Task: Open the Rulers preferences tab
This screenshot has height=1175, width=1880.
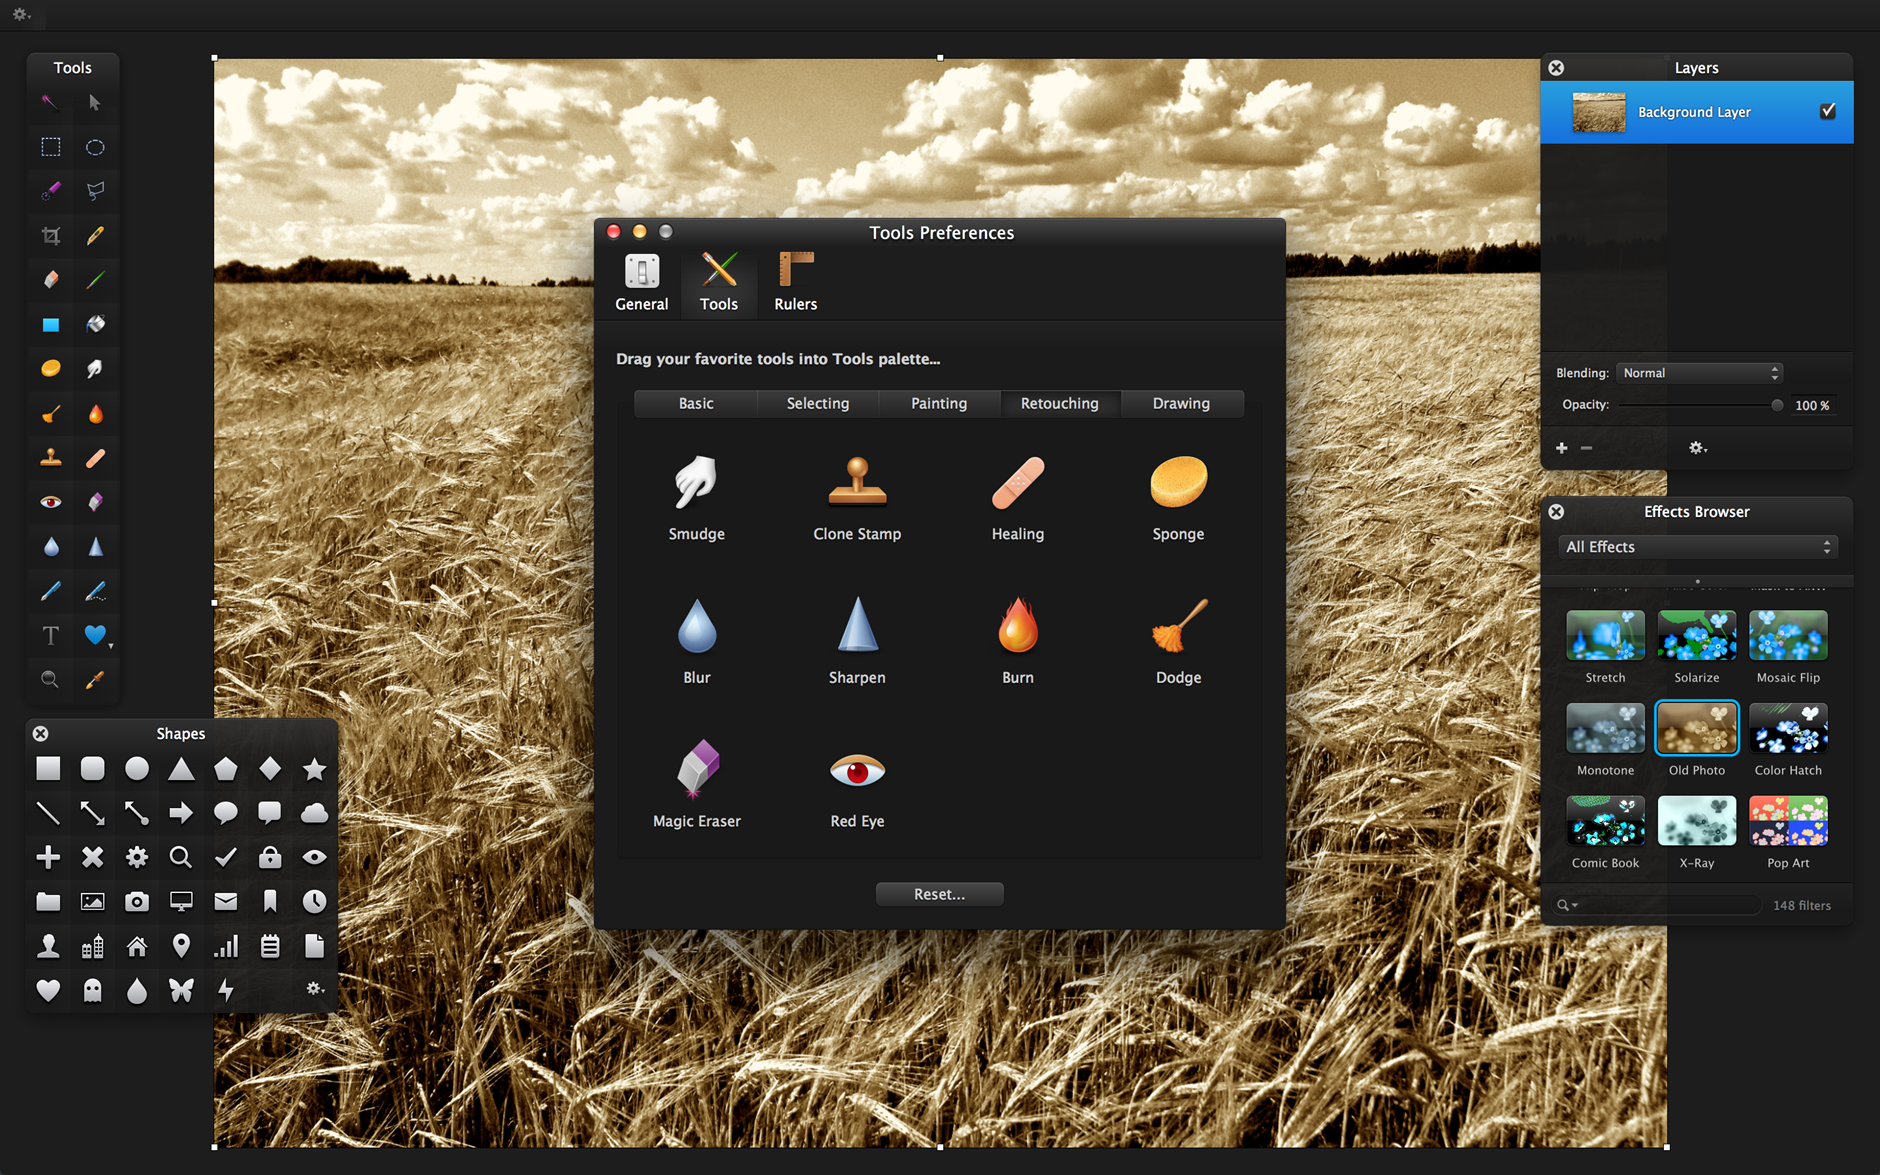Action: (796, 283)
